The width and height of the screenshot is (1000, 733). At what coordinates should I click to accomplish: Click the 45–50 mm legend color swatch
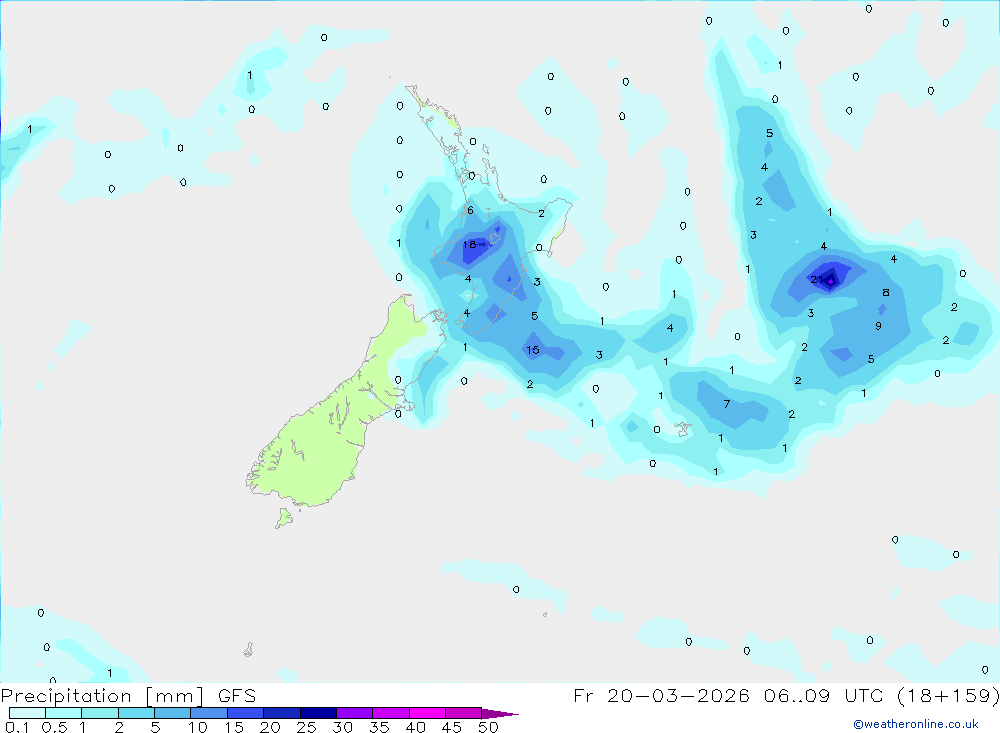coord(464,713)
